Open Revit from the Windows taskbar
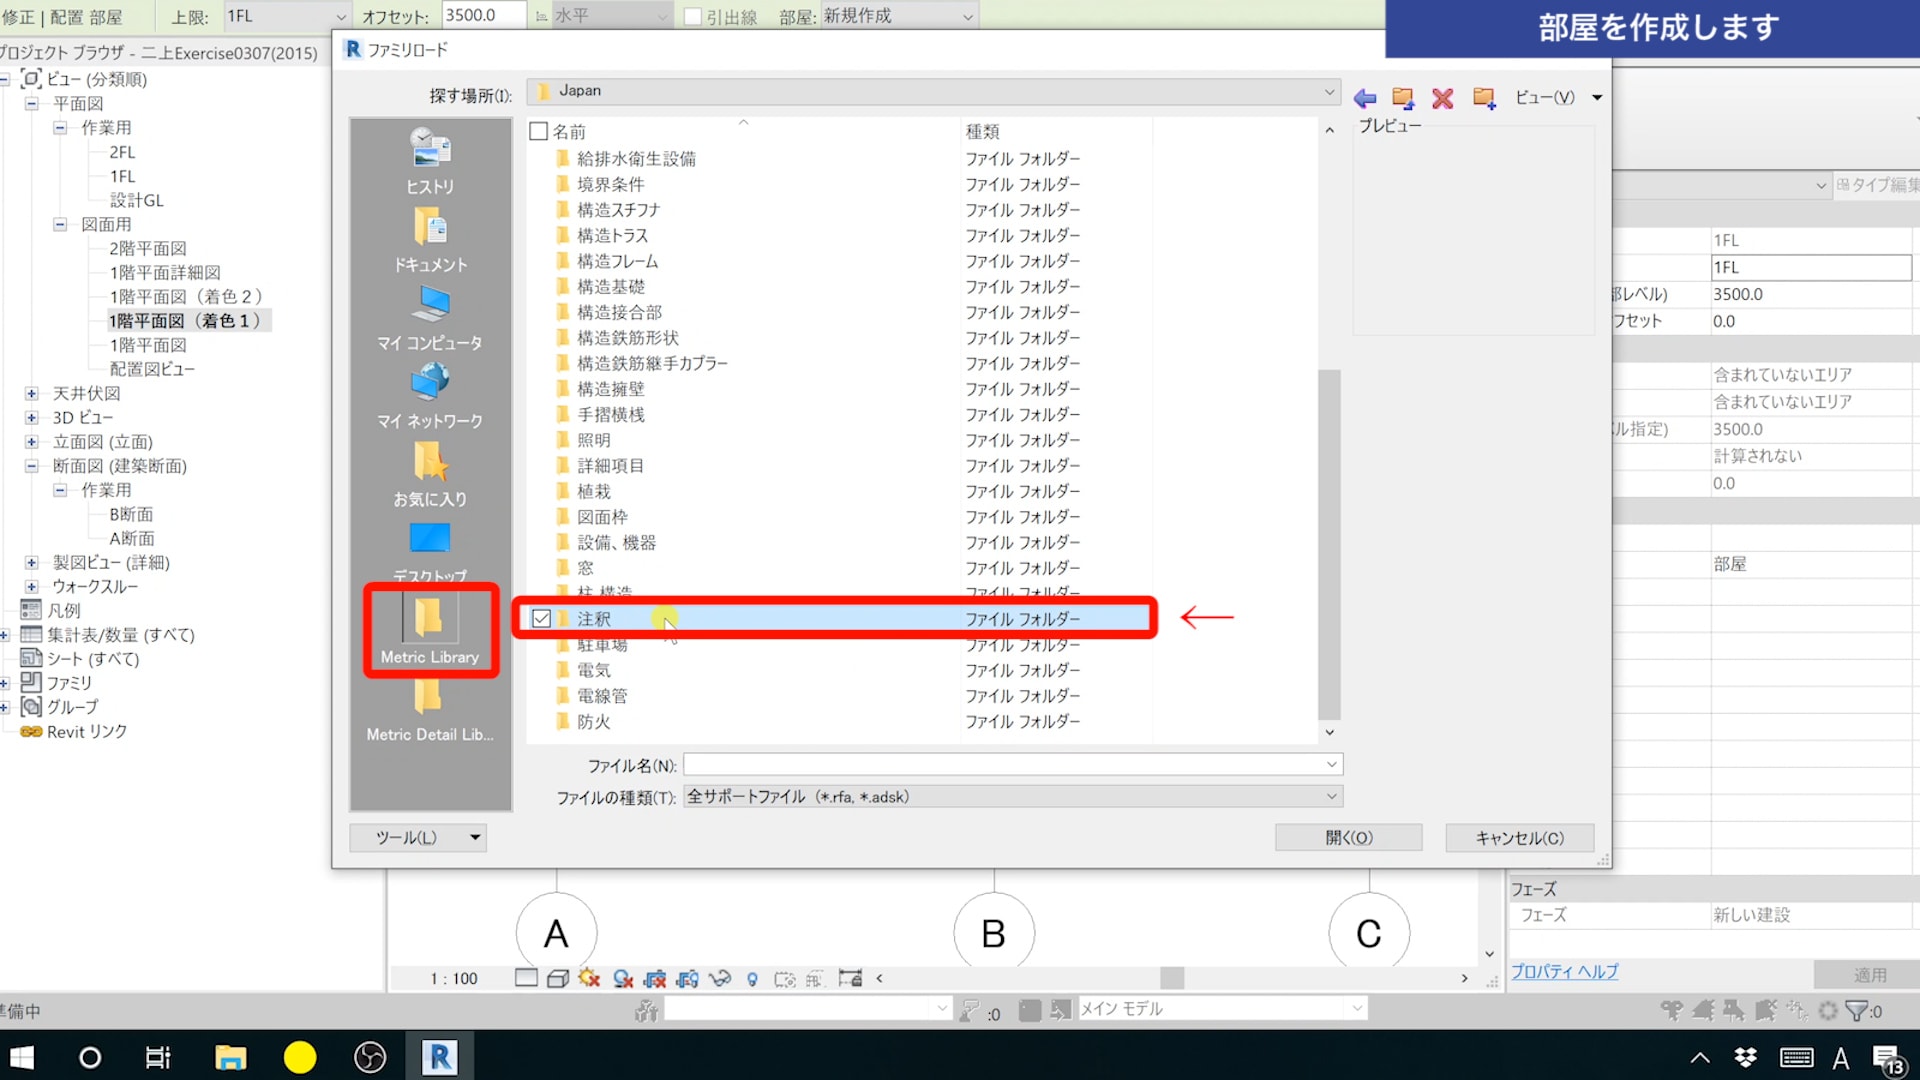 [x=439, y=1056]
